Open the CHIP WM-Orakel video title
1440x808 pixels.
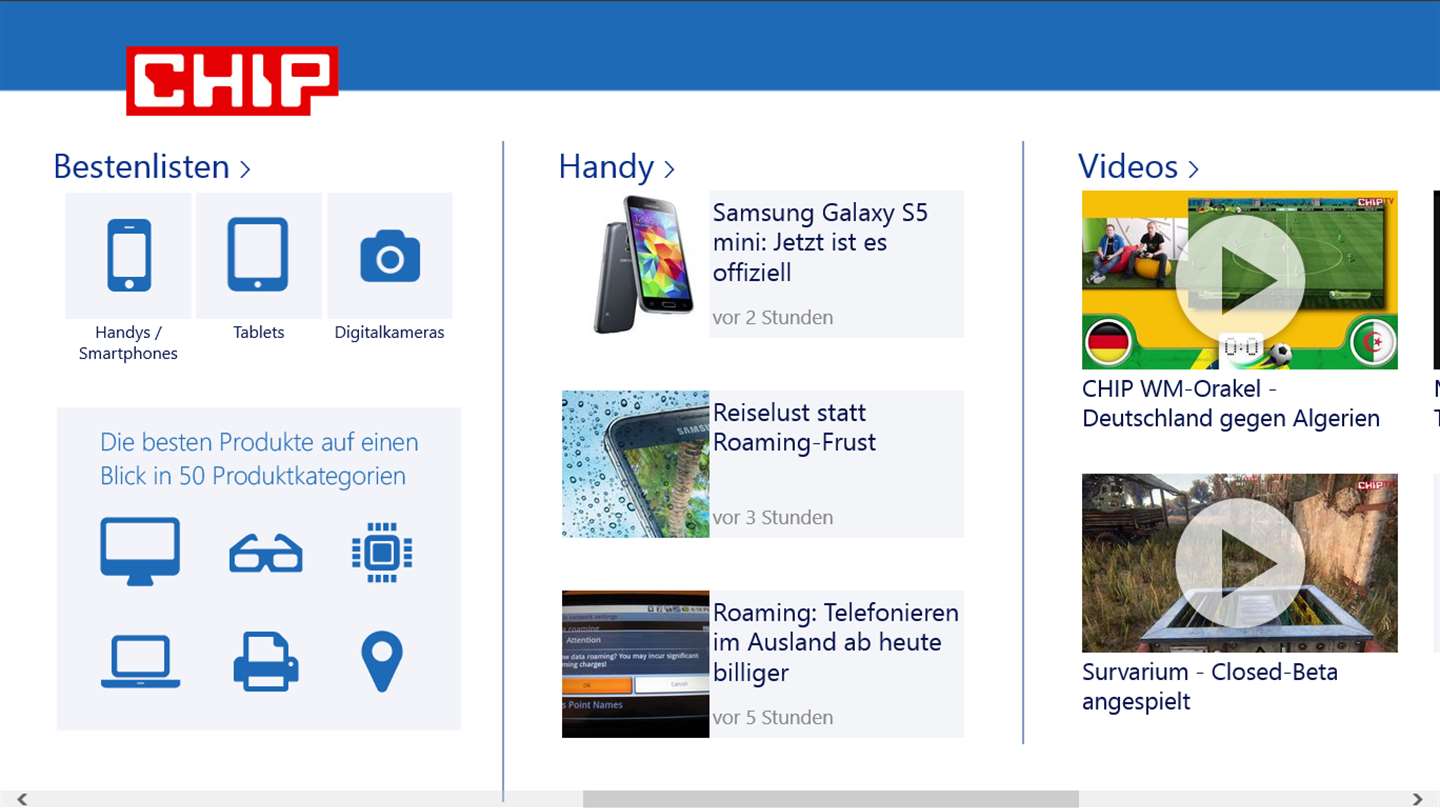(1231, 403)
